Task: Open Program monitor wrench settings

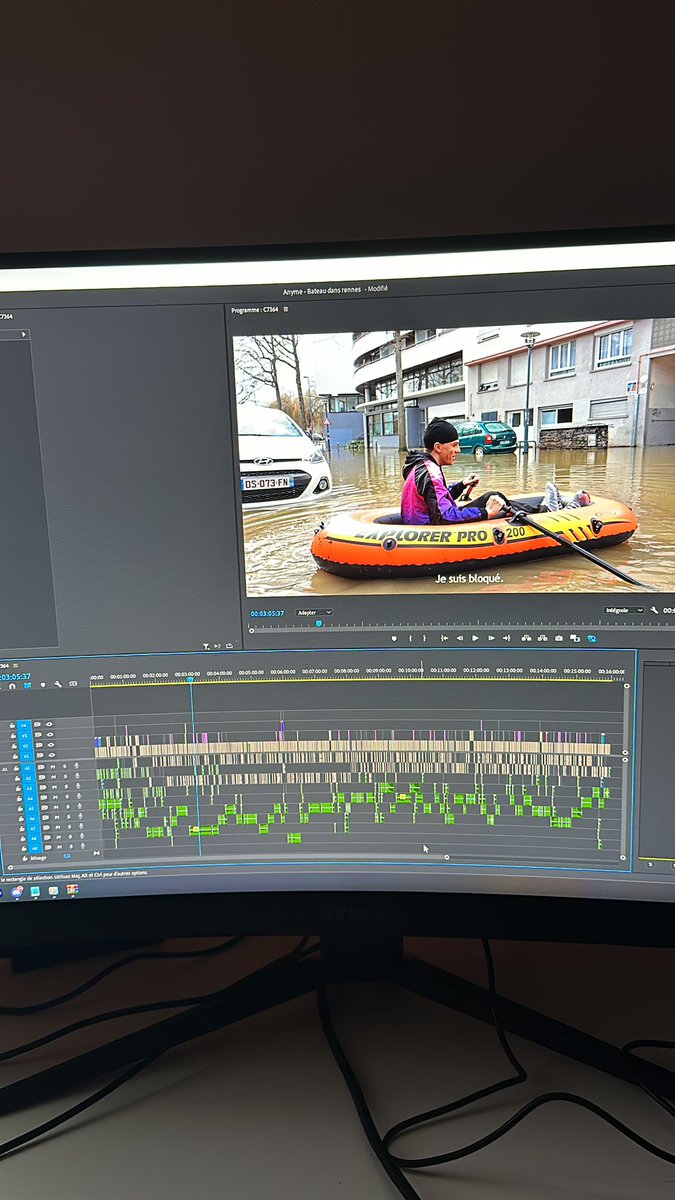Action: click(654, 610)
